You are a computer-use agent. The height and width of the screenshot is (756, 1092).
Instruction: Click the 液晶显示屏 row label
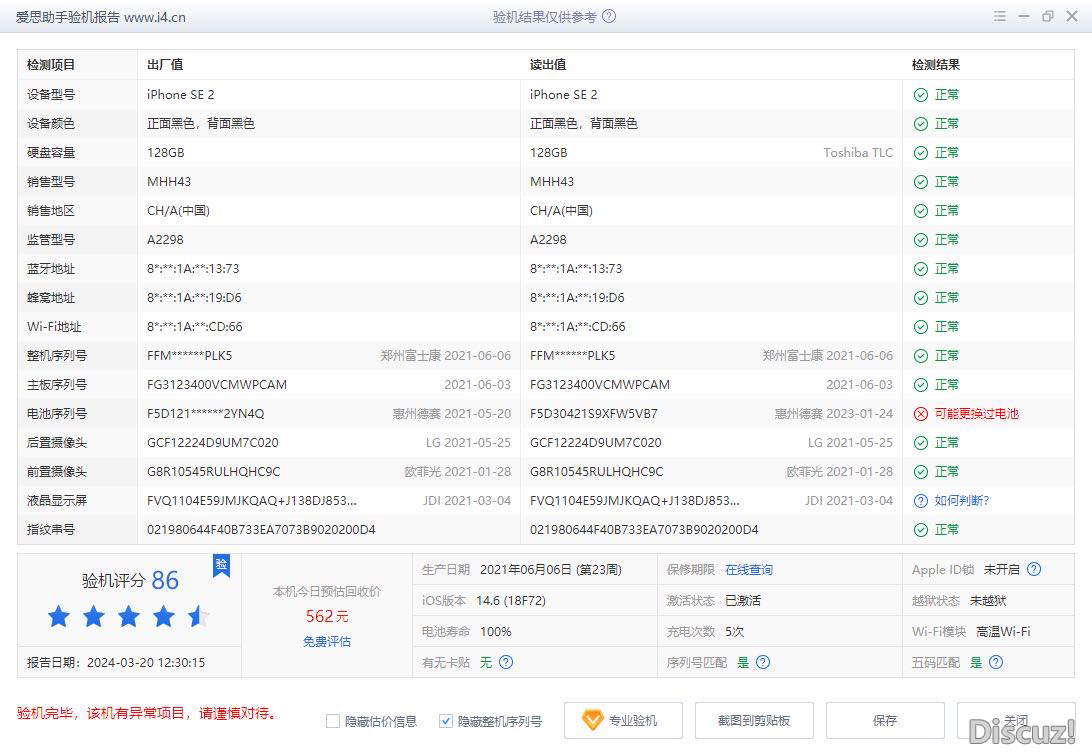coord(57,501)
